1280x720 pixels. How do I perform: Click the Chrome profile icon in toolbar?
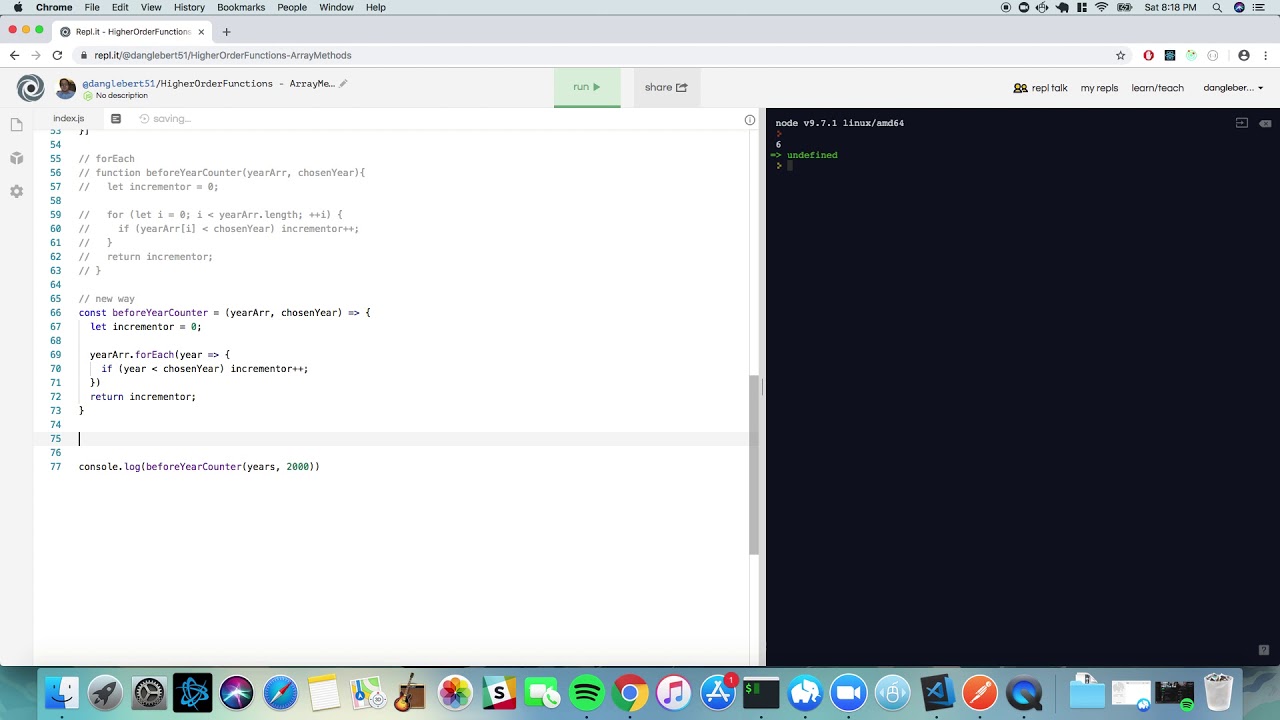click(x=1244, y=55)
